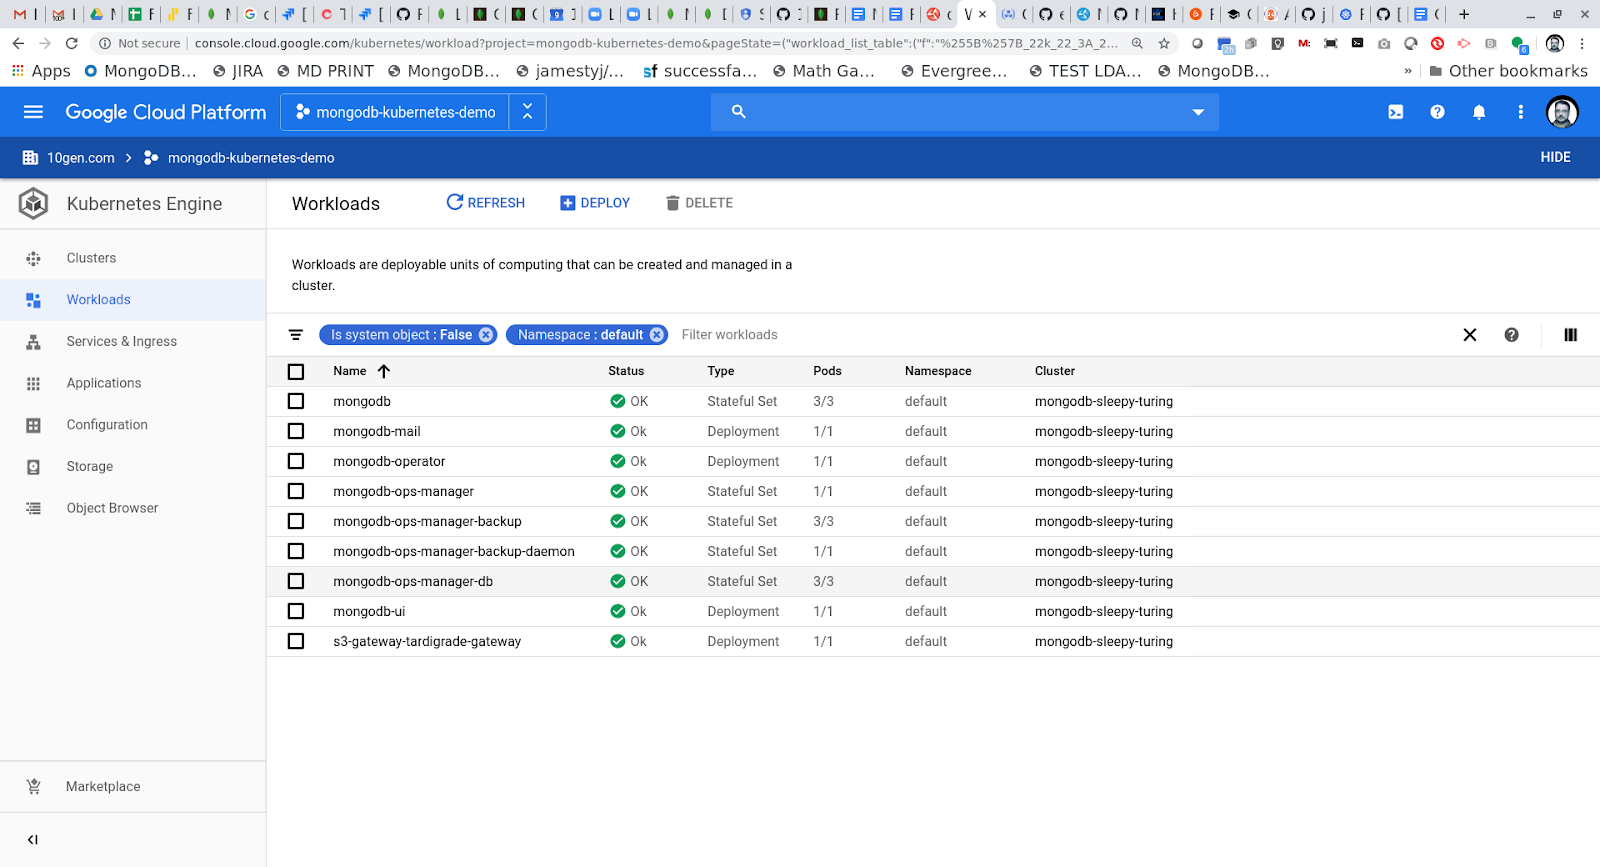Remove the 'Namespace : default' filter chip
The width and height of the screenshot is (1600, 867).
click(x=657, y=335)
